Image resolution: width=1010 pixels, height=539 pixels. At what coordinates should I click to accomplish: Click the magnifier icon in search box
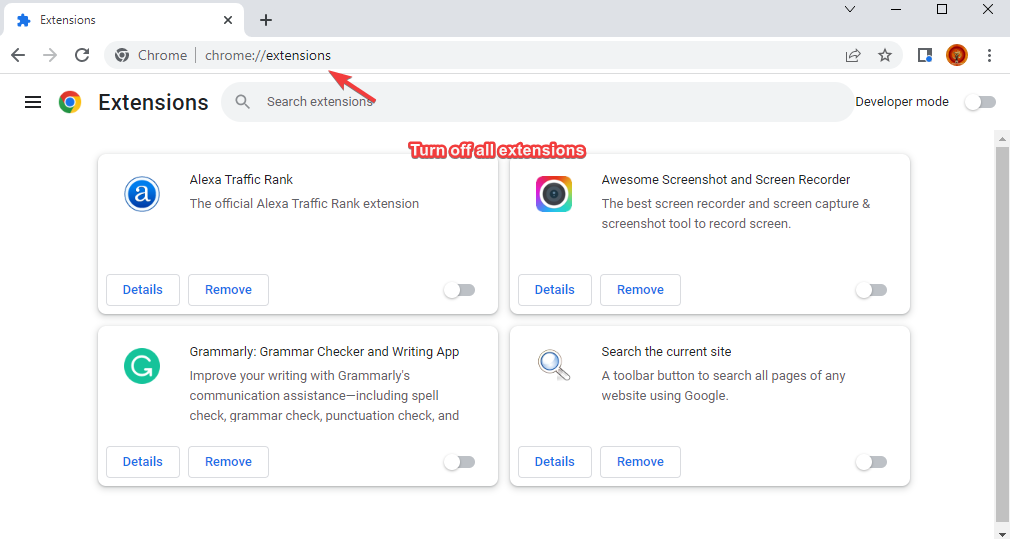(x=242, y=102)
